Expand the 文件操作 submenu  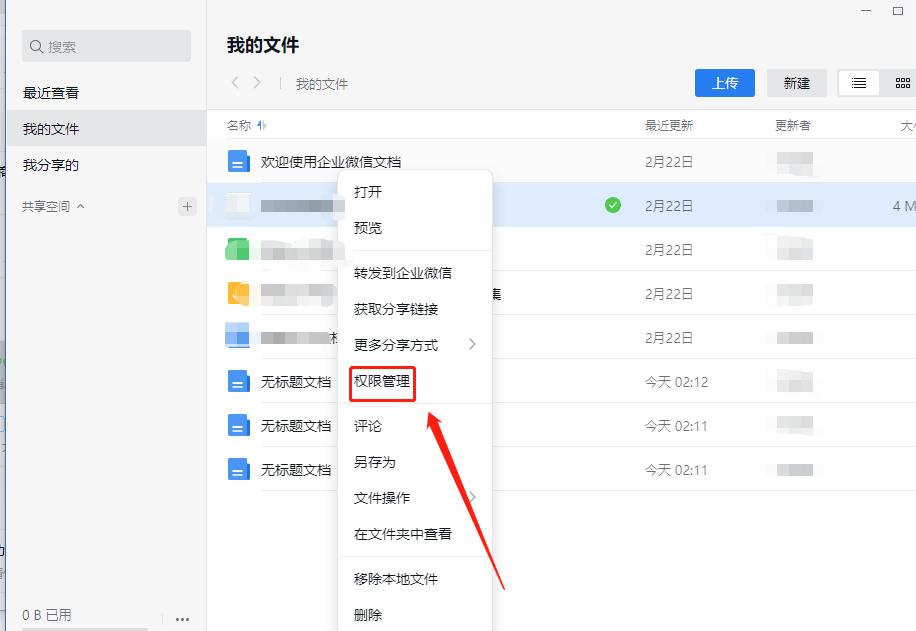click(381, 497)
